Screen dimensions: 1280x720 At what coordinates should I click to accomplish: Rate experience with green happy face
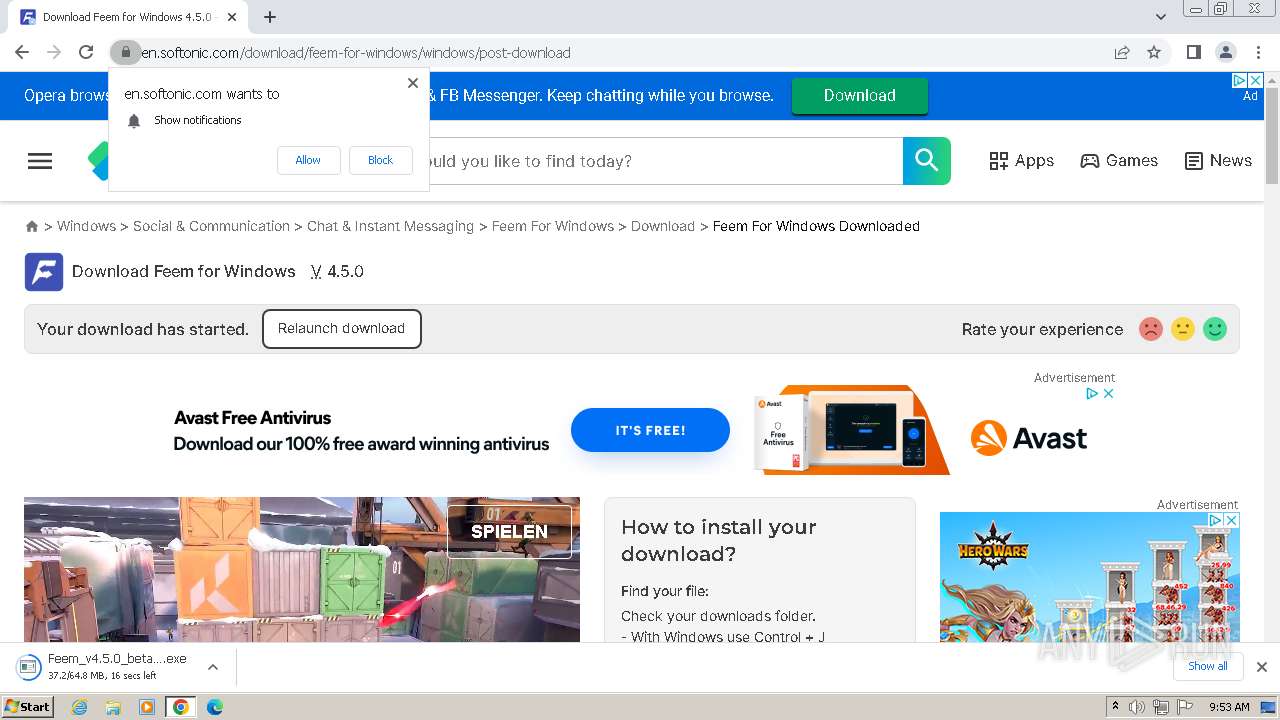(x=1215, y=329)
